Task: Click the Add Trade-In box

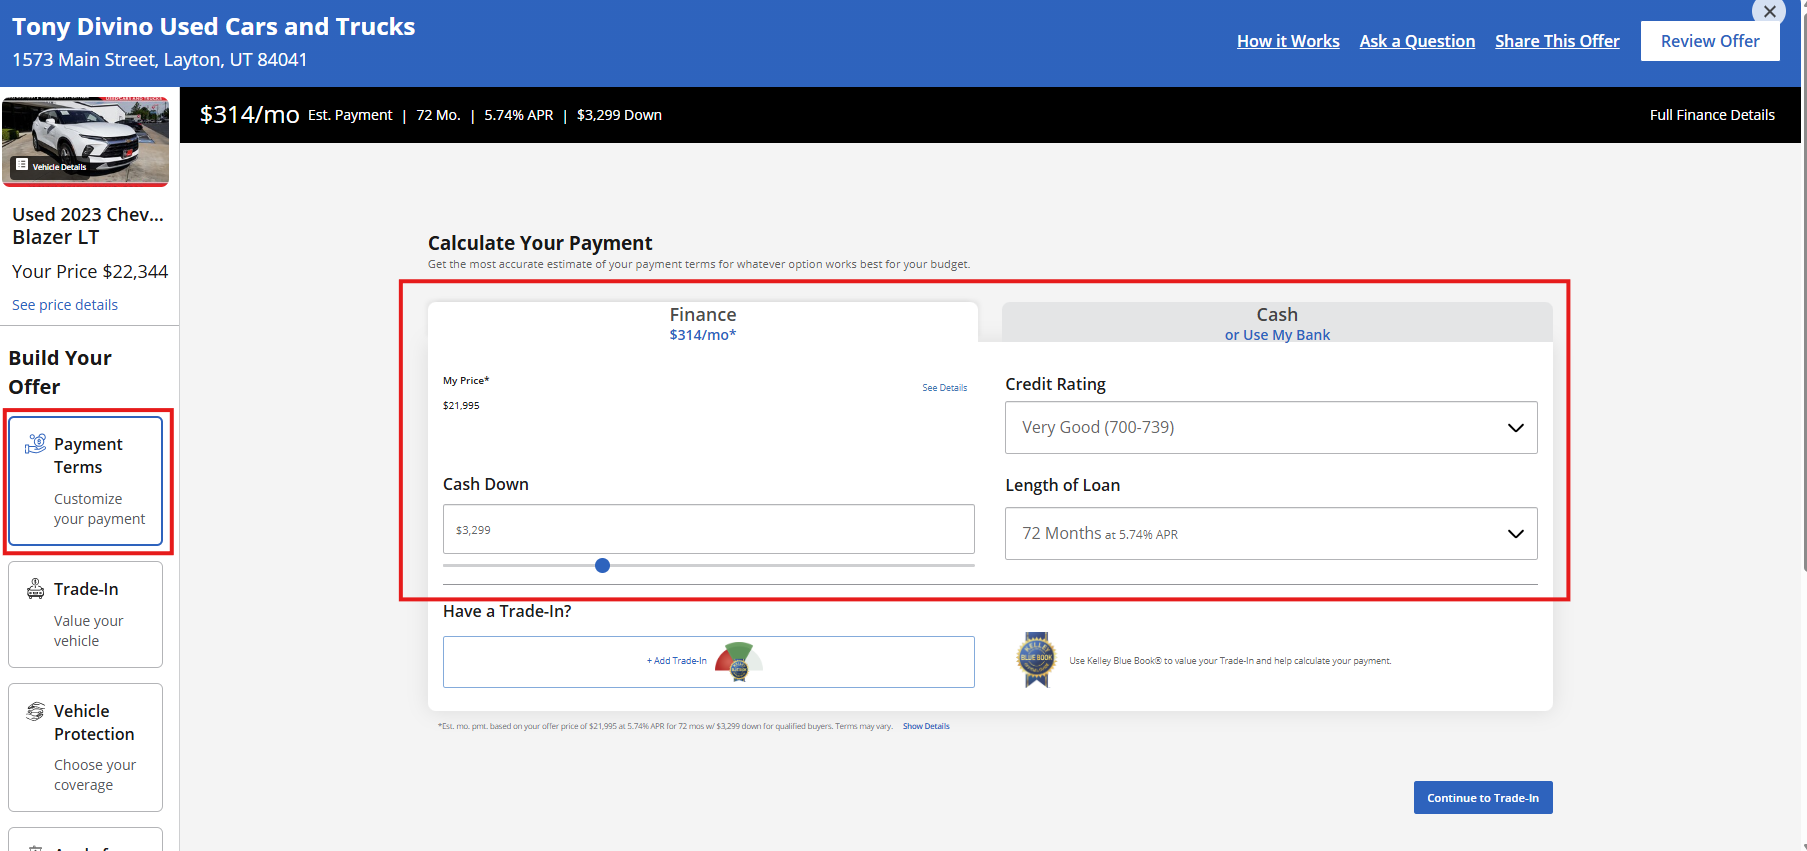Action: (x=708, y=661)
